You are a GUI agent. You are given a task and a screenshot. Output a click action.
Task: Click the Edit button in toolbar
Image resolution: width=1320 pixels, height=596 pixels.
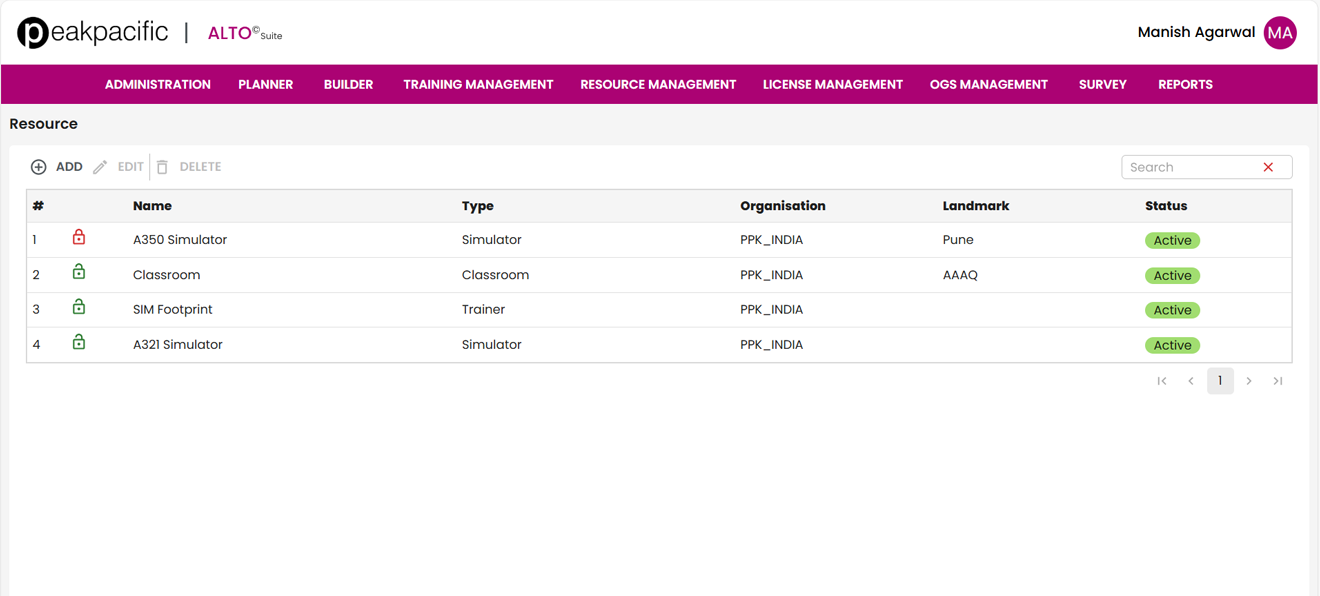pos(119,167)
